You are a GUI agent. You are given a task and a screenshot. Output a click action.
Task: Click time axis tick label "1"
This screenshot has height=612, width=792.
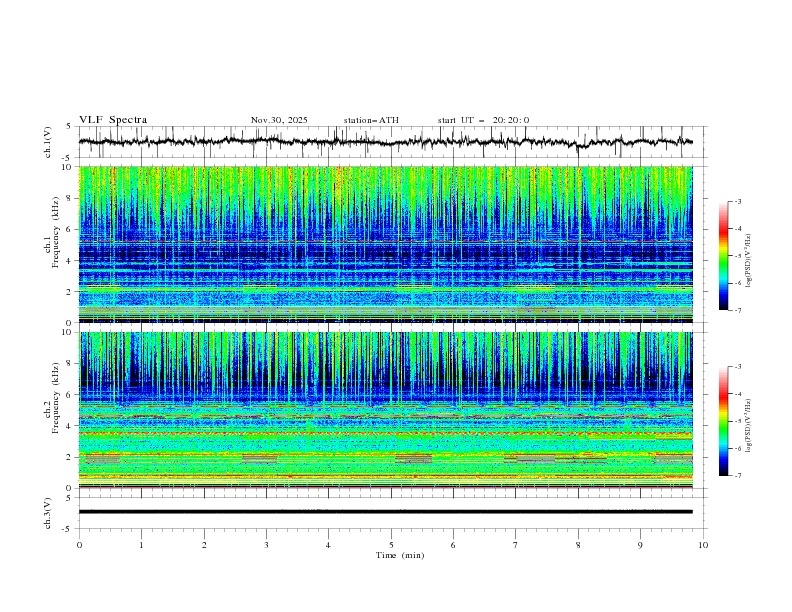(x=141, y=545)
